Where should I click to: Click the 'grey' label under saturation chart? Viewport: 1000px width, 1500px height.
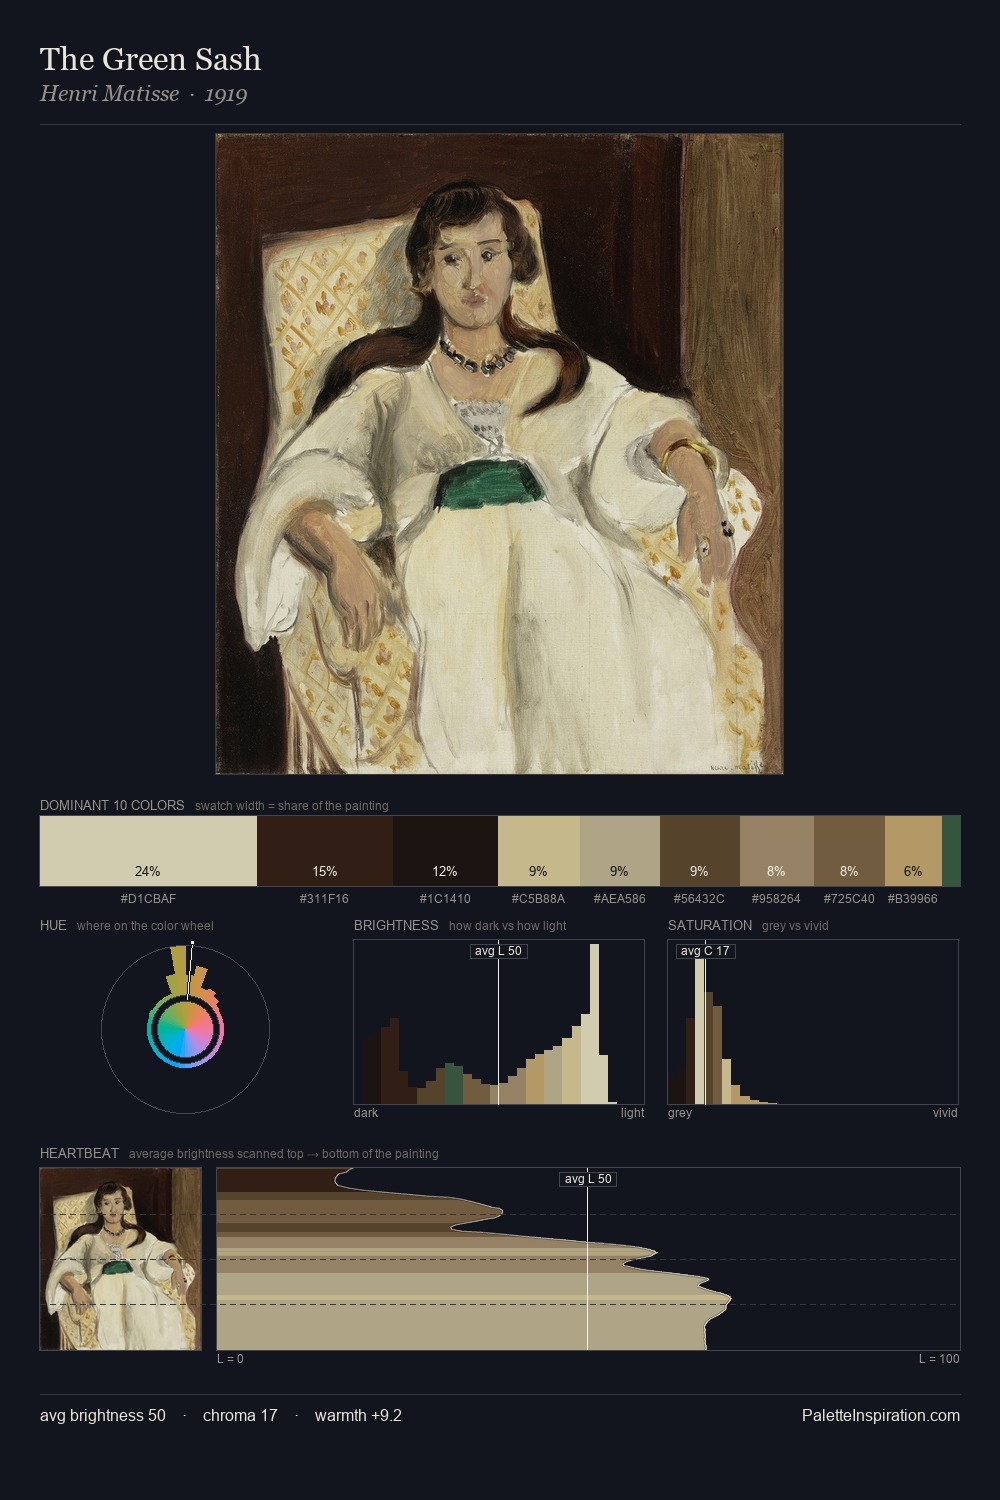pyautogui.click(x=680, y=1113)
